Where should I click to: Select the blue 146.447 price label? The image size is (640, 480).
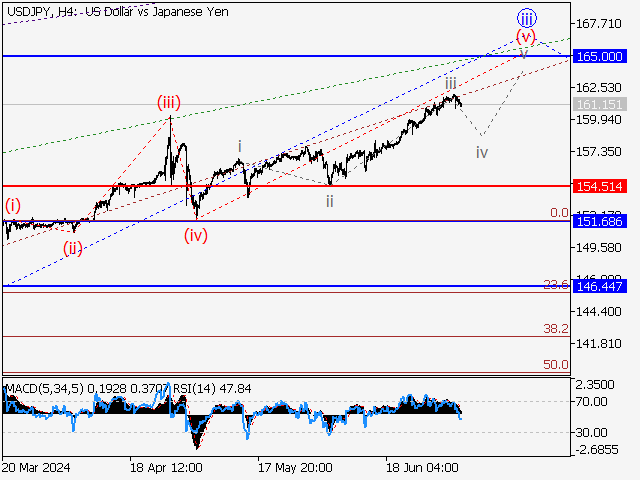click(x=600, y=286)
